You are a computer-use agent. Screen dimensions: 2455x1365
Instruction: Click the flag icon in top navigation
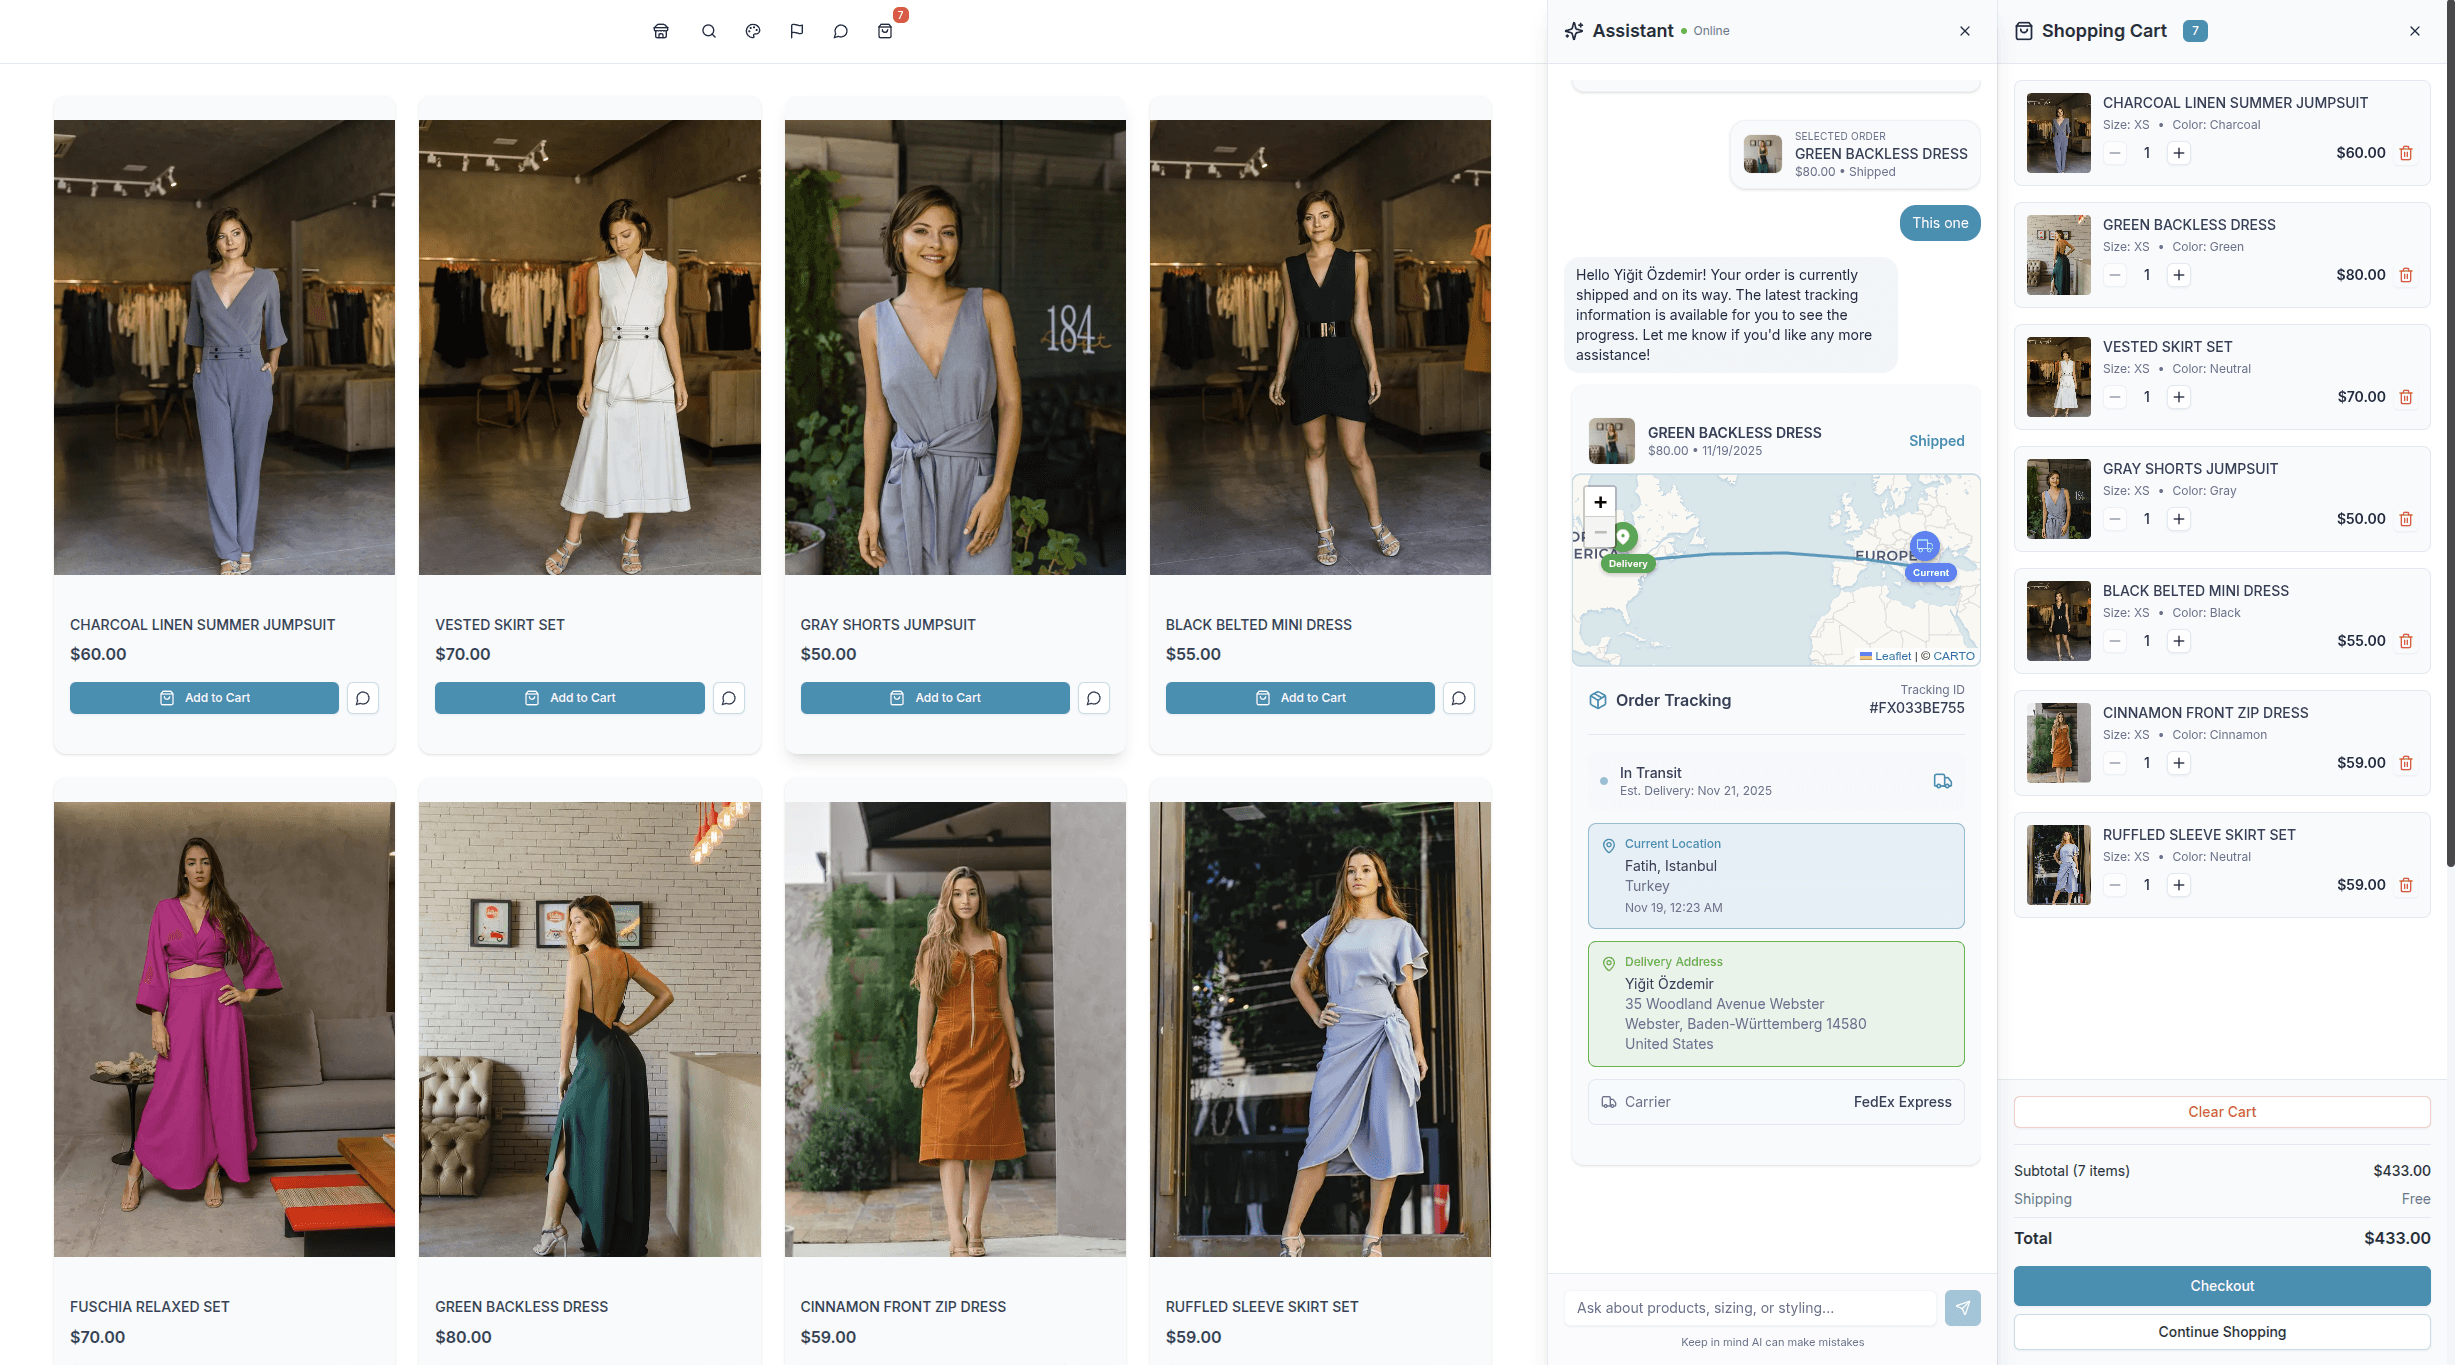tap(796, 31)
